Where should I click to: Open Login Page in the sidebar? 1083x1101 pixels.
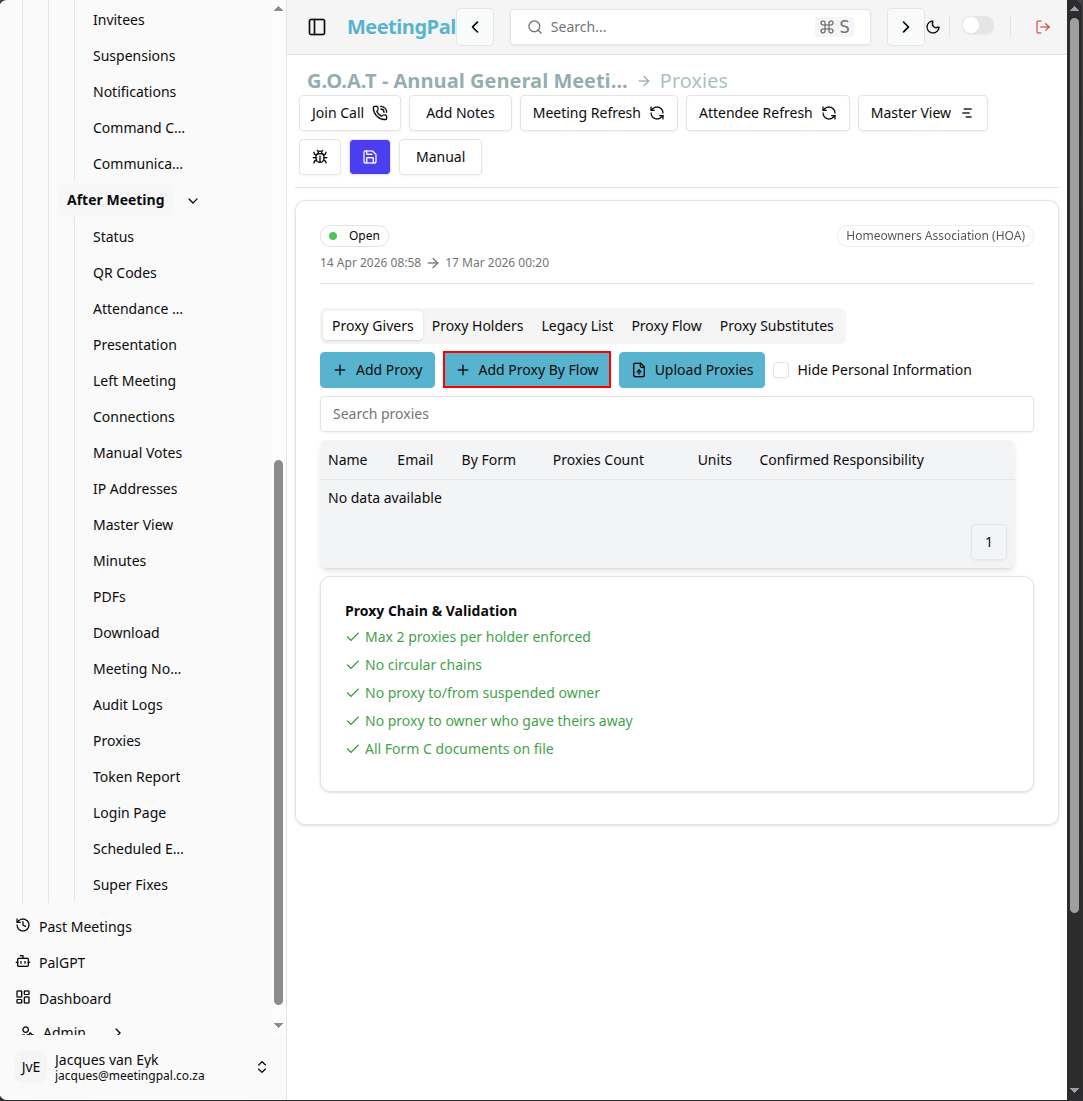click(x=129, y=813)
